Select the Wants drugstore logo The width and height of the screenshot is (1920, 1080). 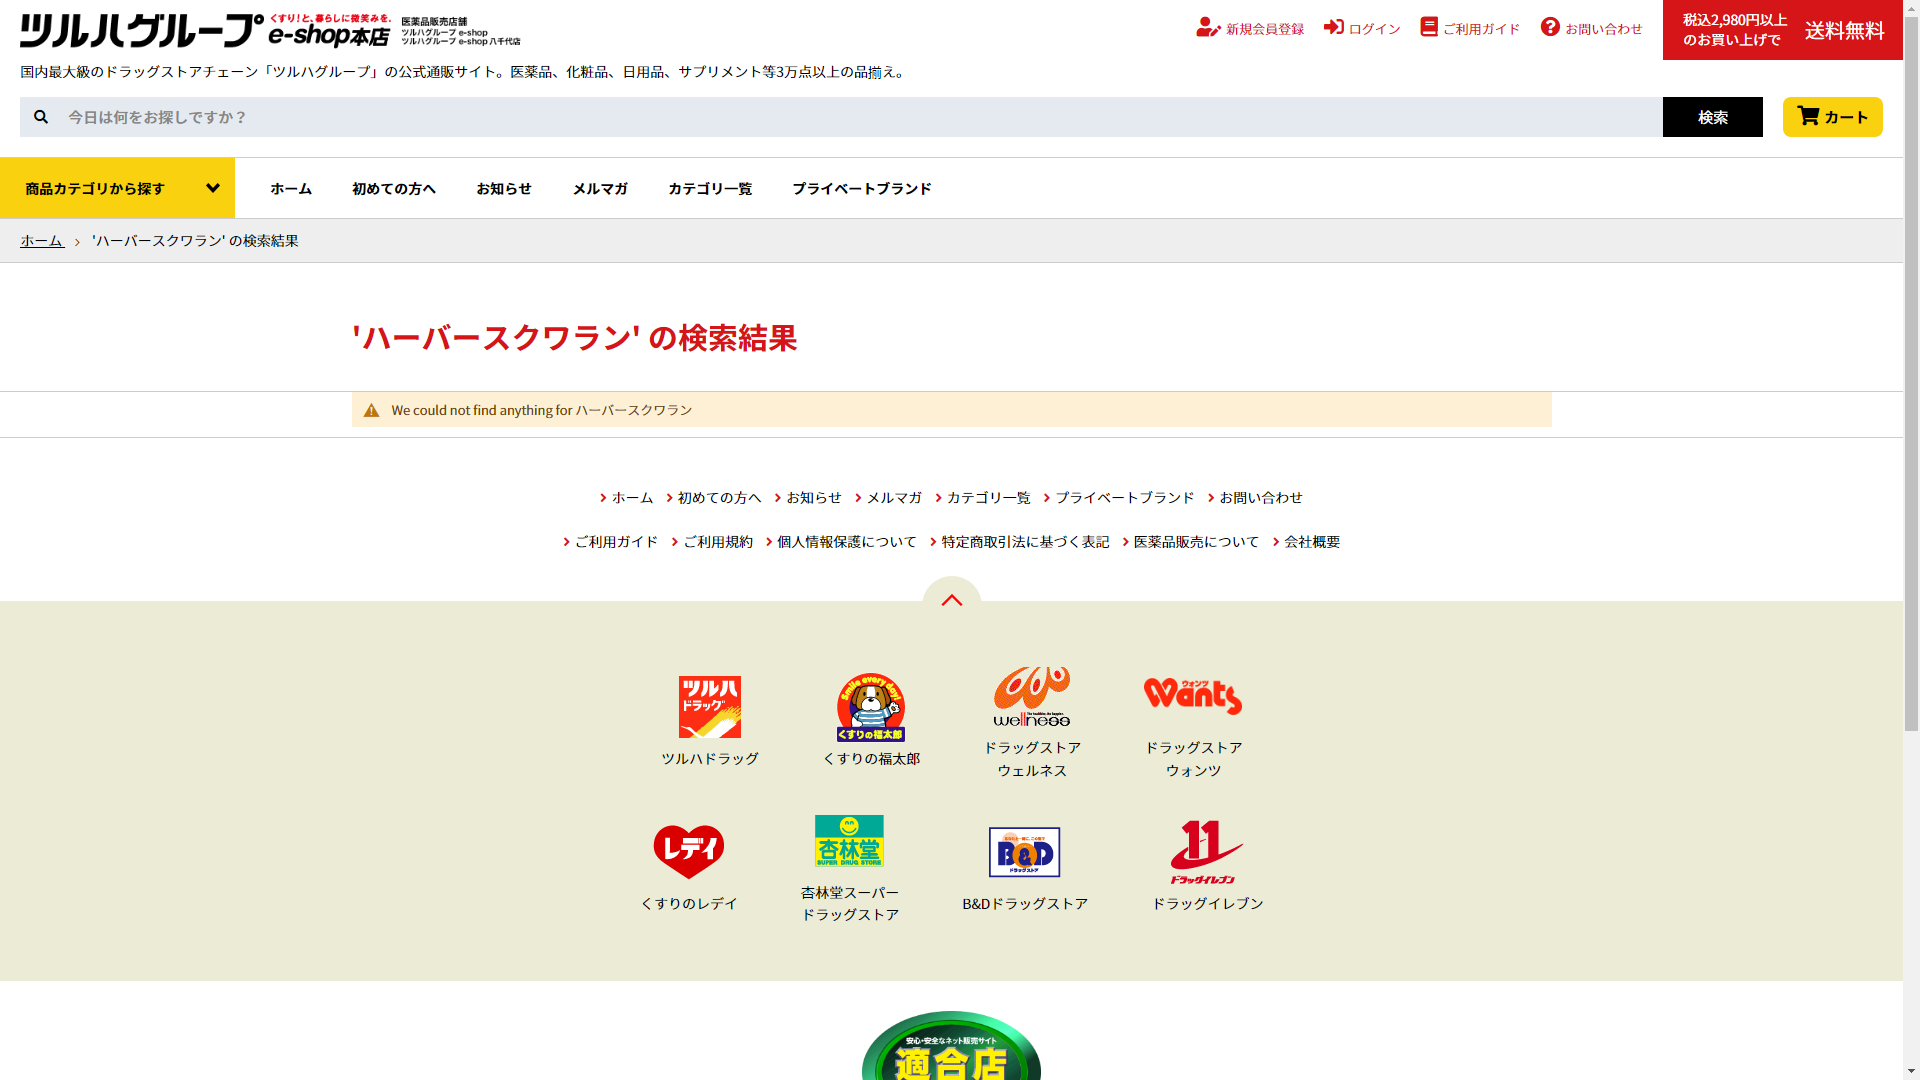point(1192,696)
